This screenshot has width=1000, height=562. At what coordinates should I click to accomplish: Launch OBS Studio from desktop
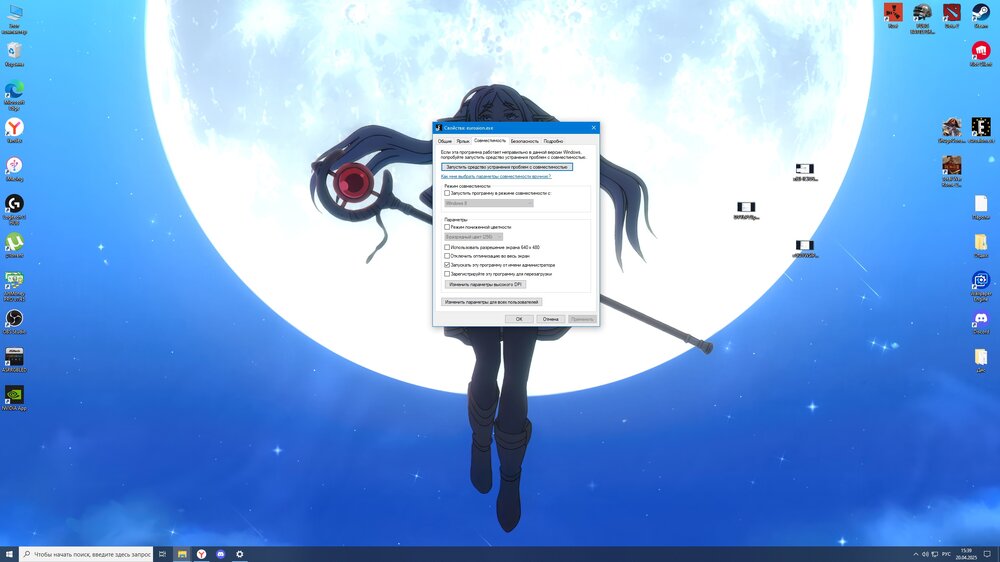pyautogui.click(x=14, y=319)
